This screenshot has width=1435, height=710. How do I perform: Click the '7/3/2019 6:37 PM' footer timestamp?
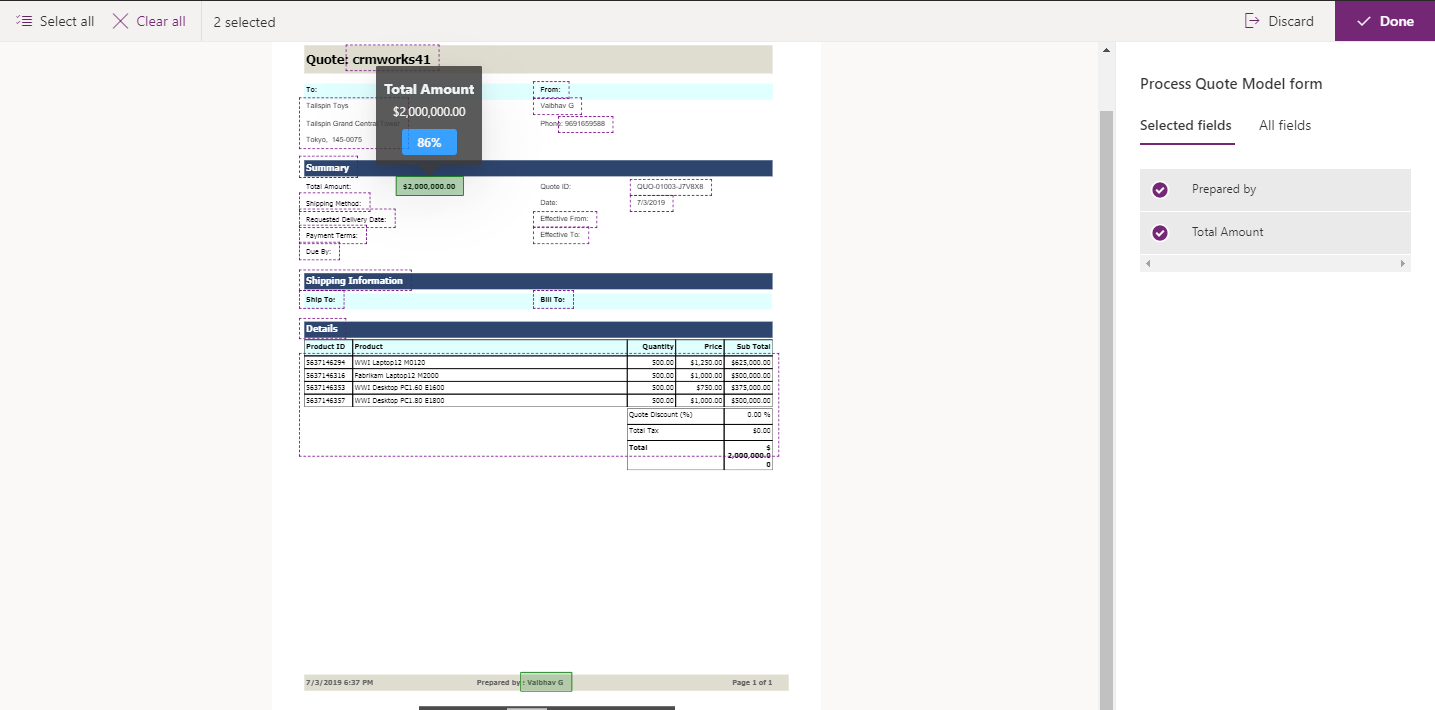(339, 683)
